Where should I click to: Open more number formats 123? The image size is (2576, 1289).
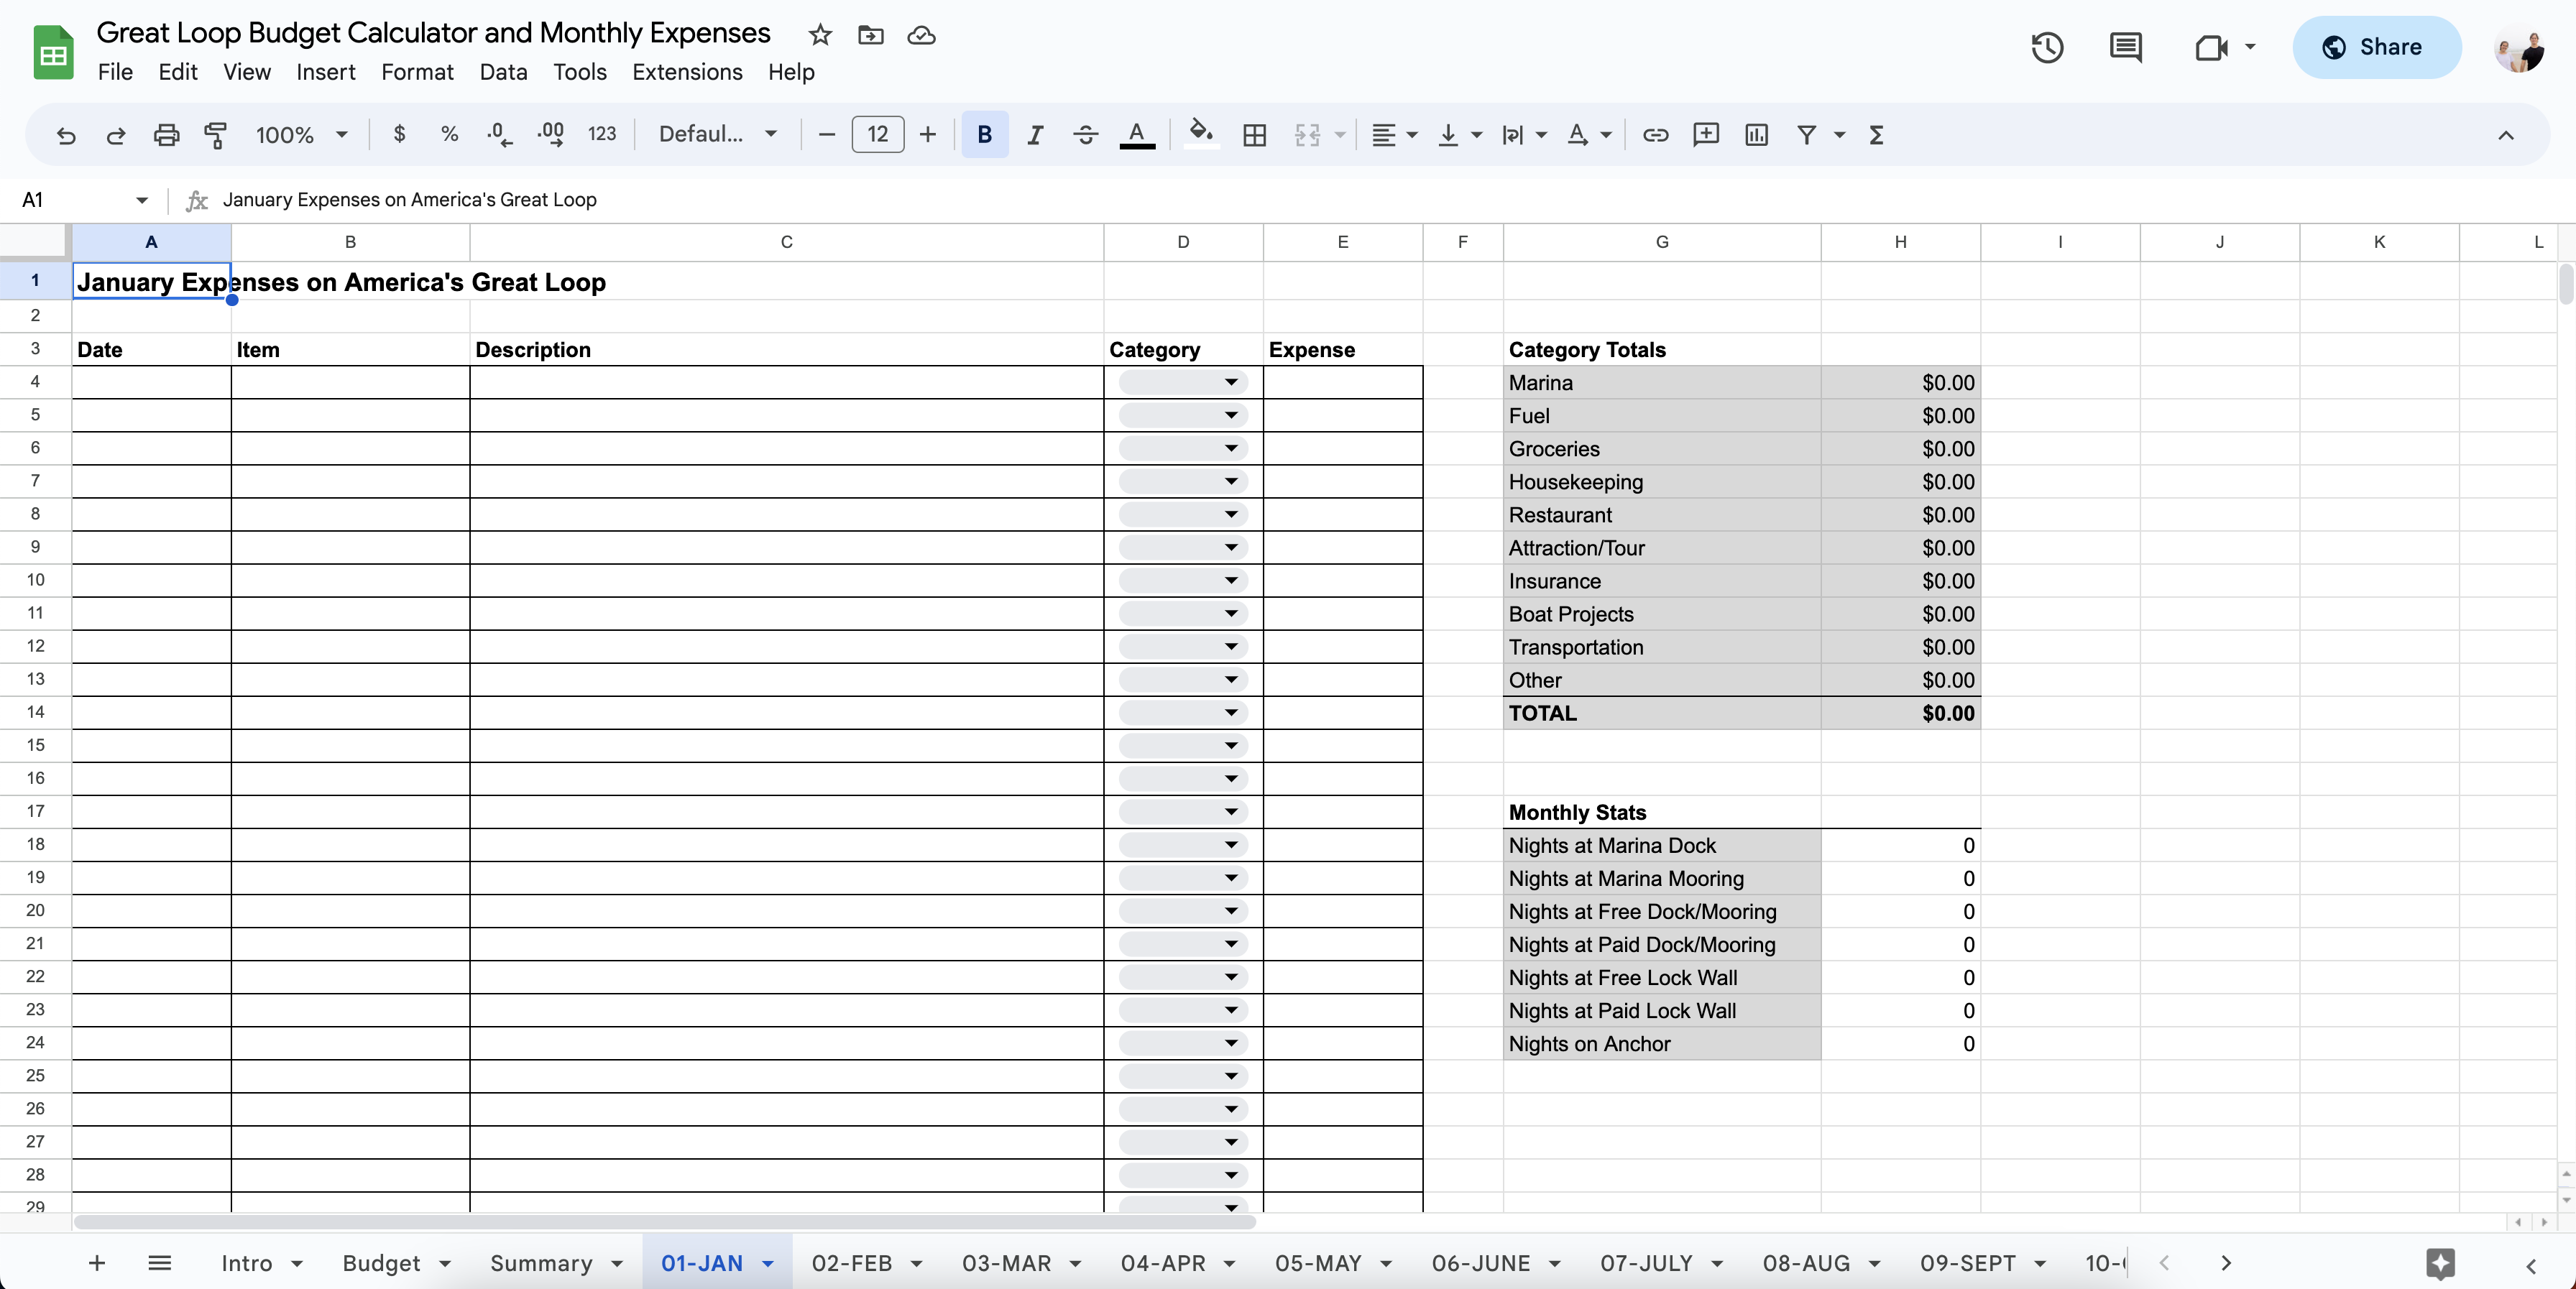point(602,134)
